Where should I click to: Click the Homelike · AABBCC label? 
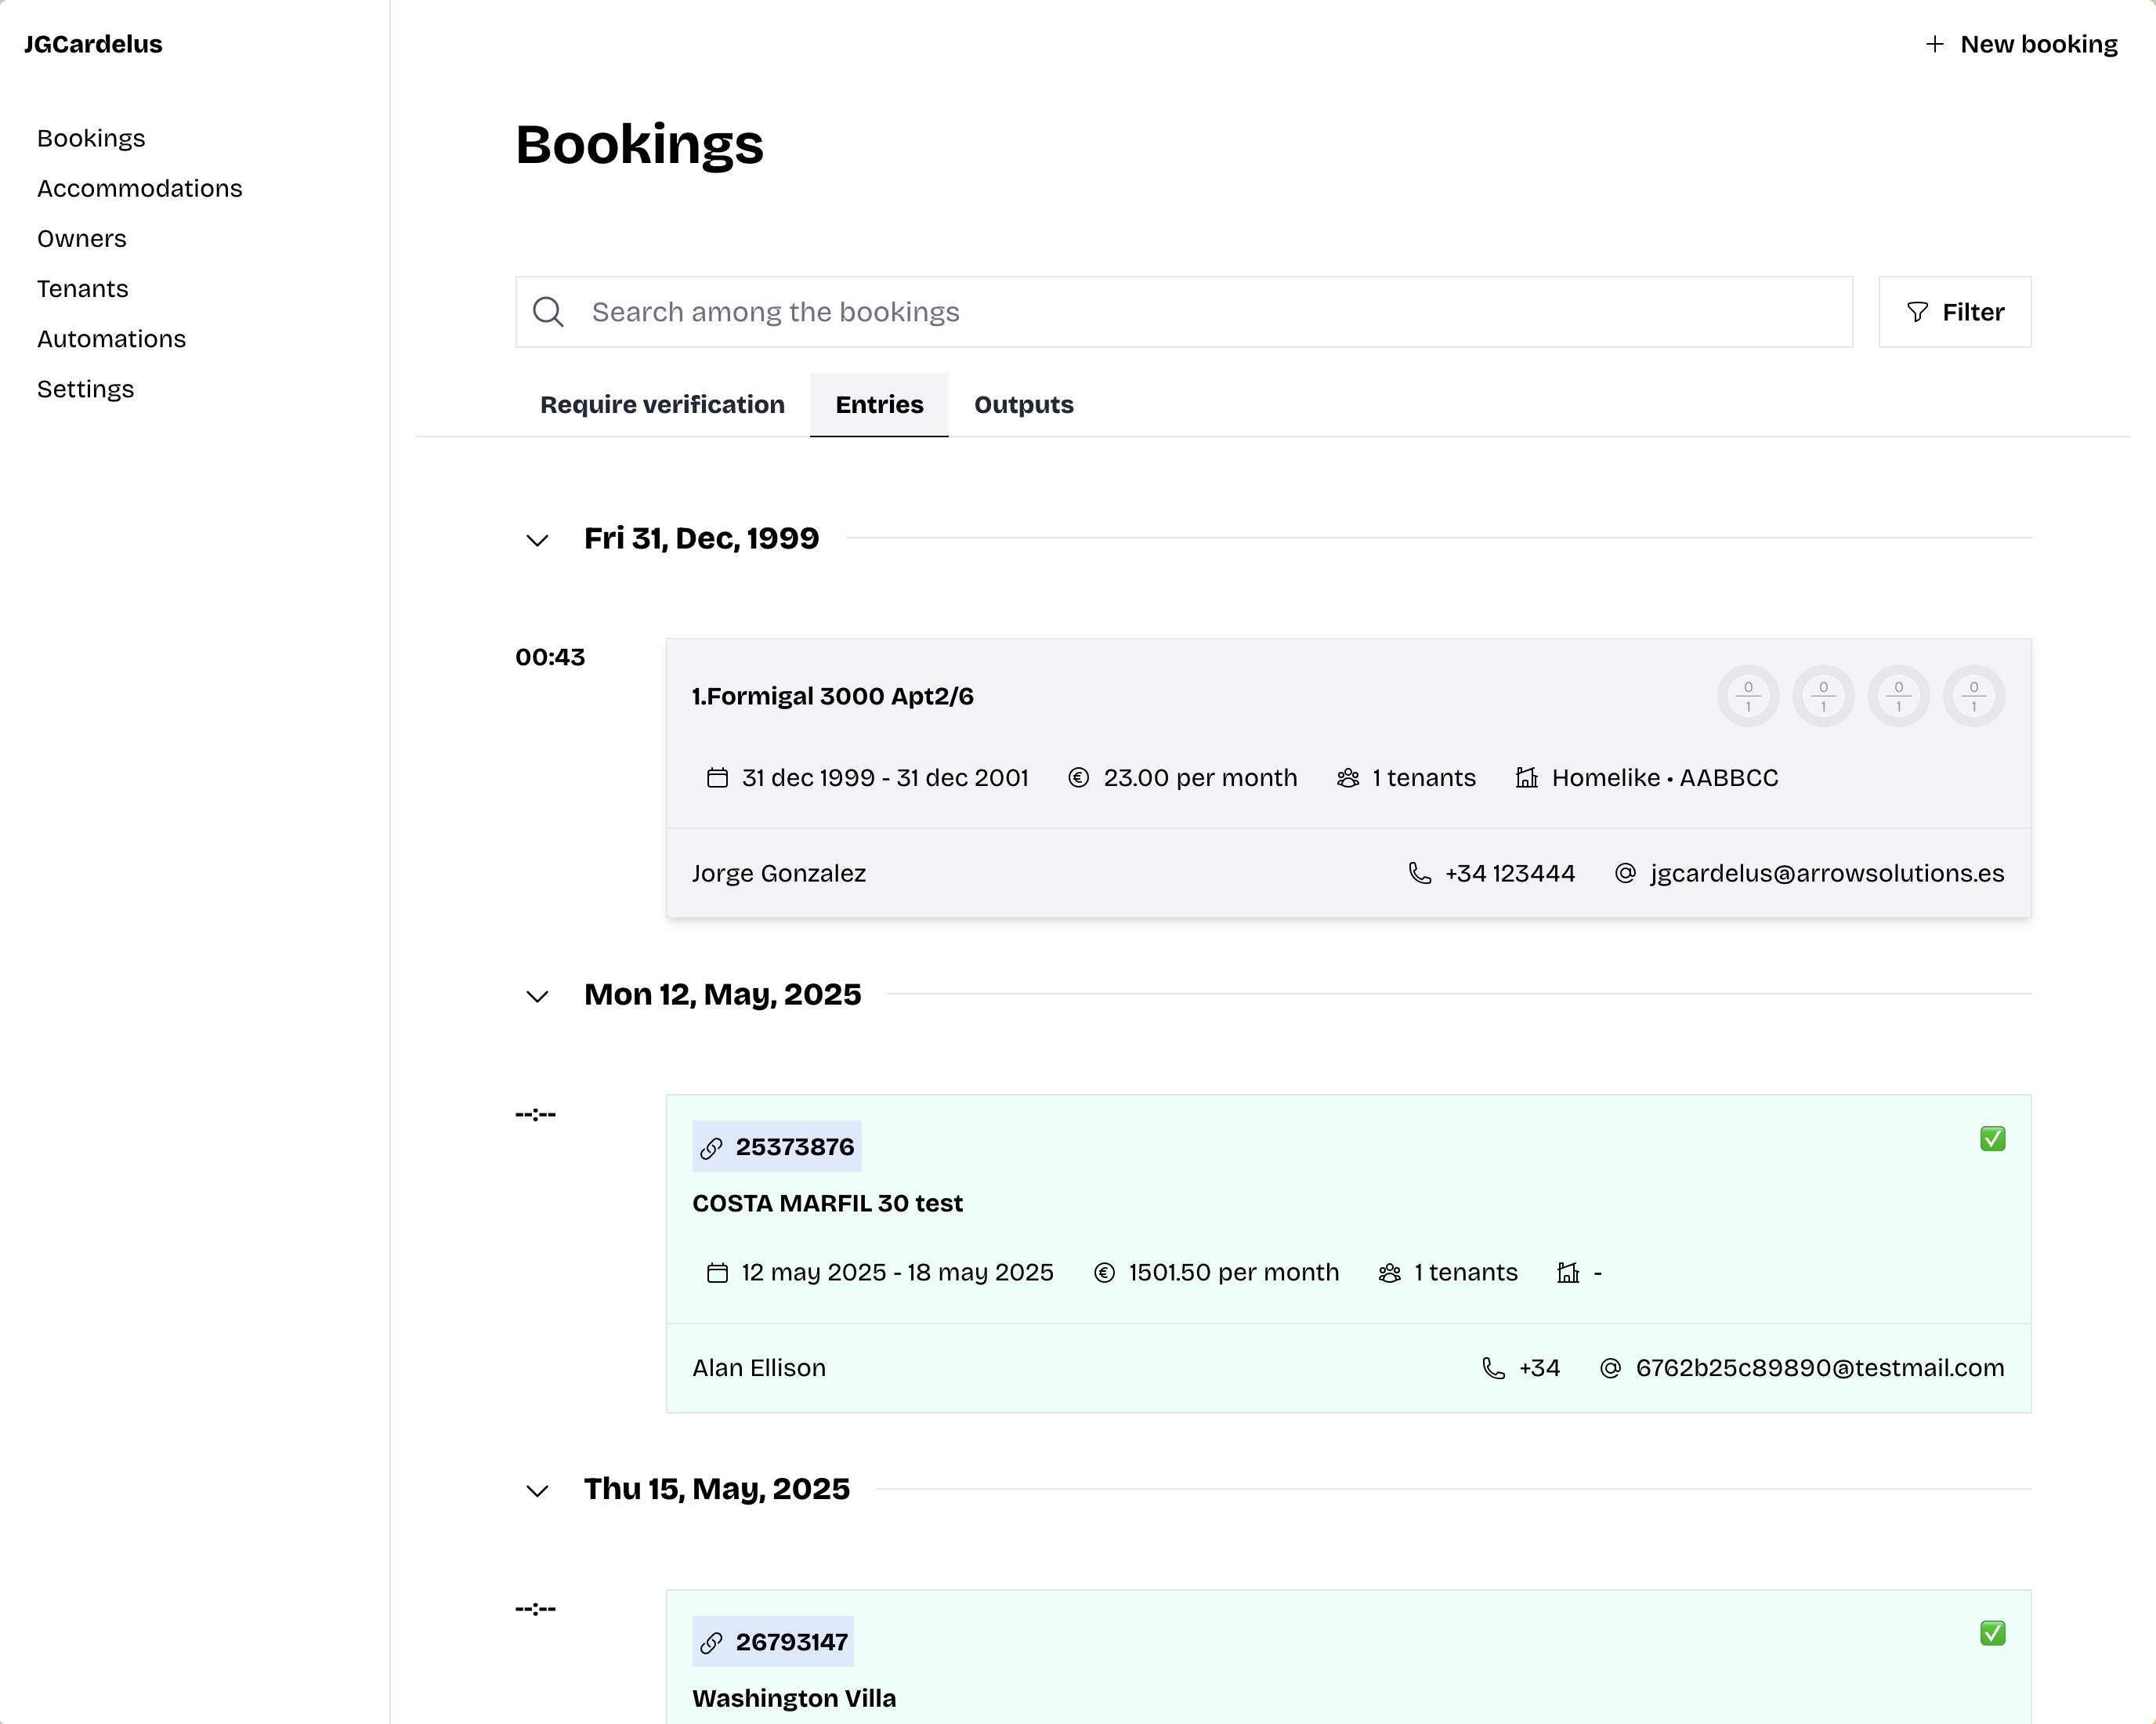(x=1665, y=778)
